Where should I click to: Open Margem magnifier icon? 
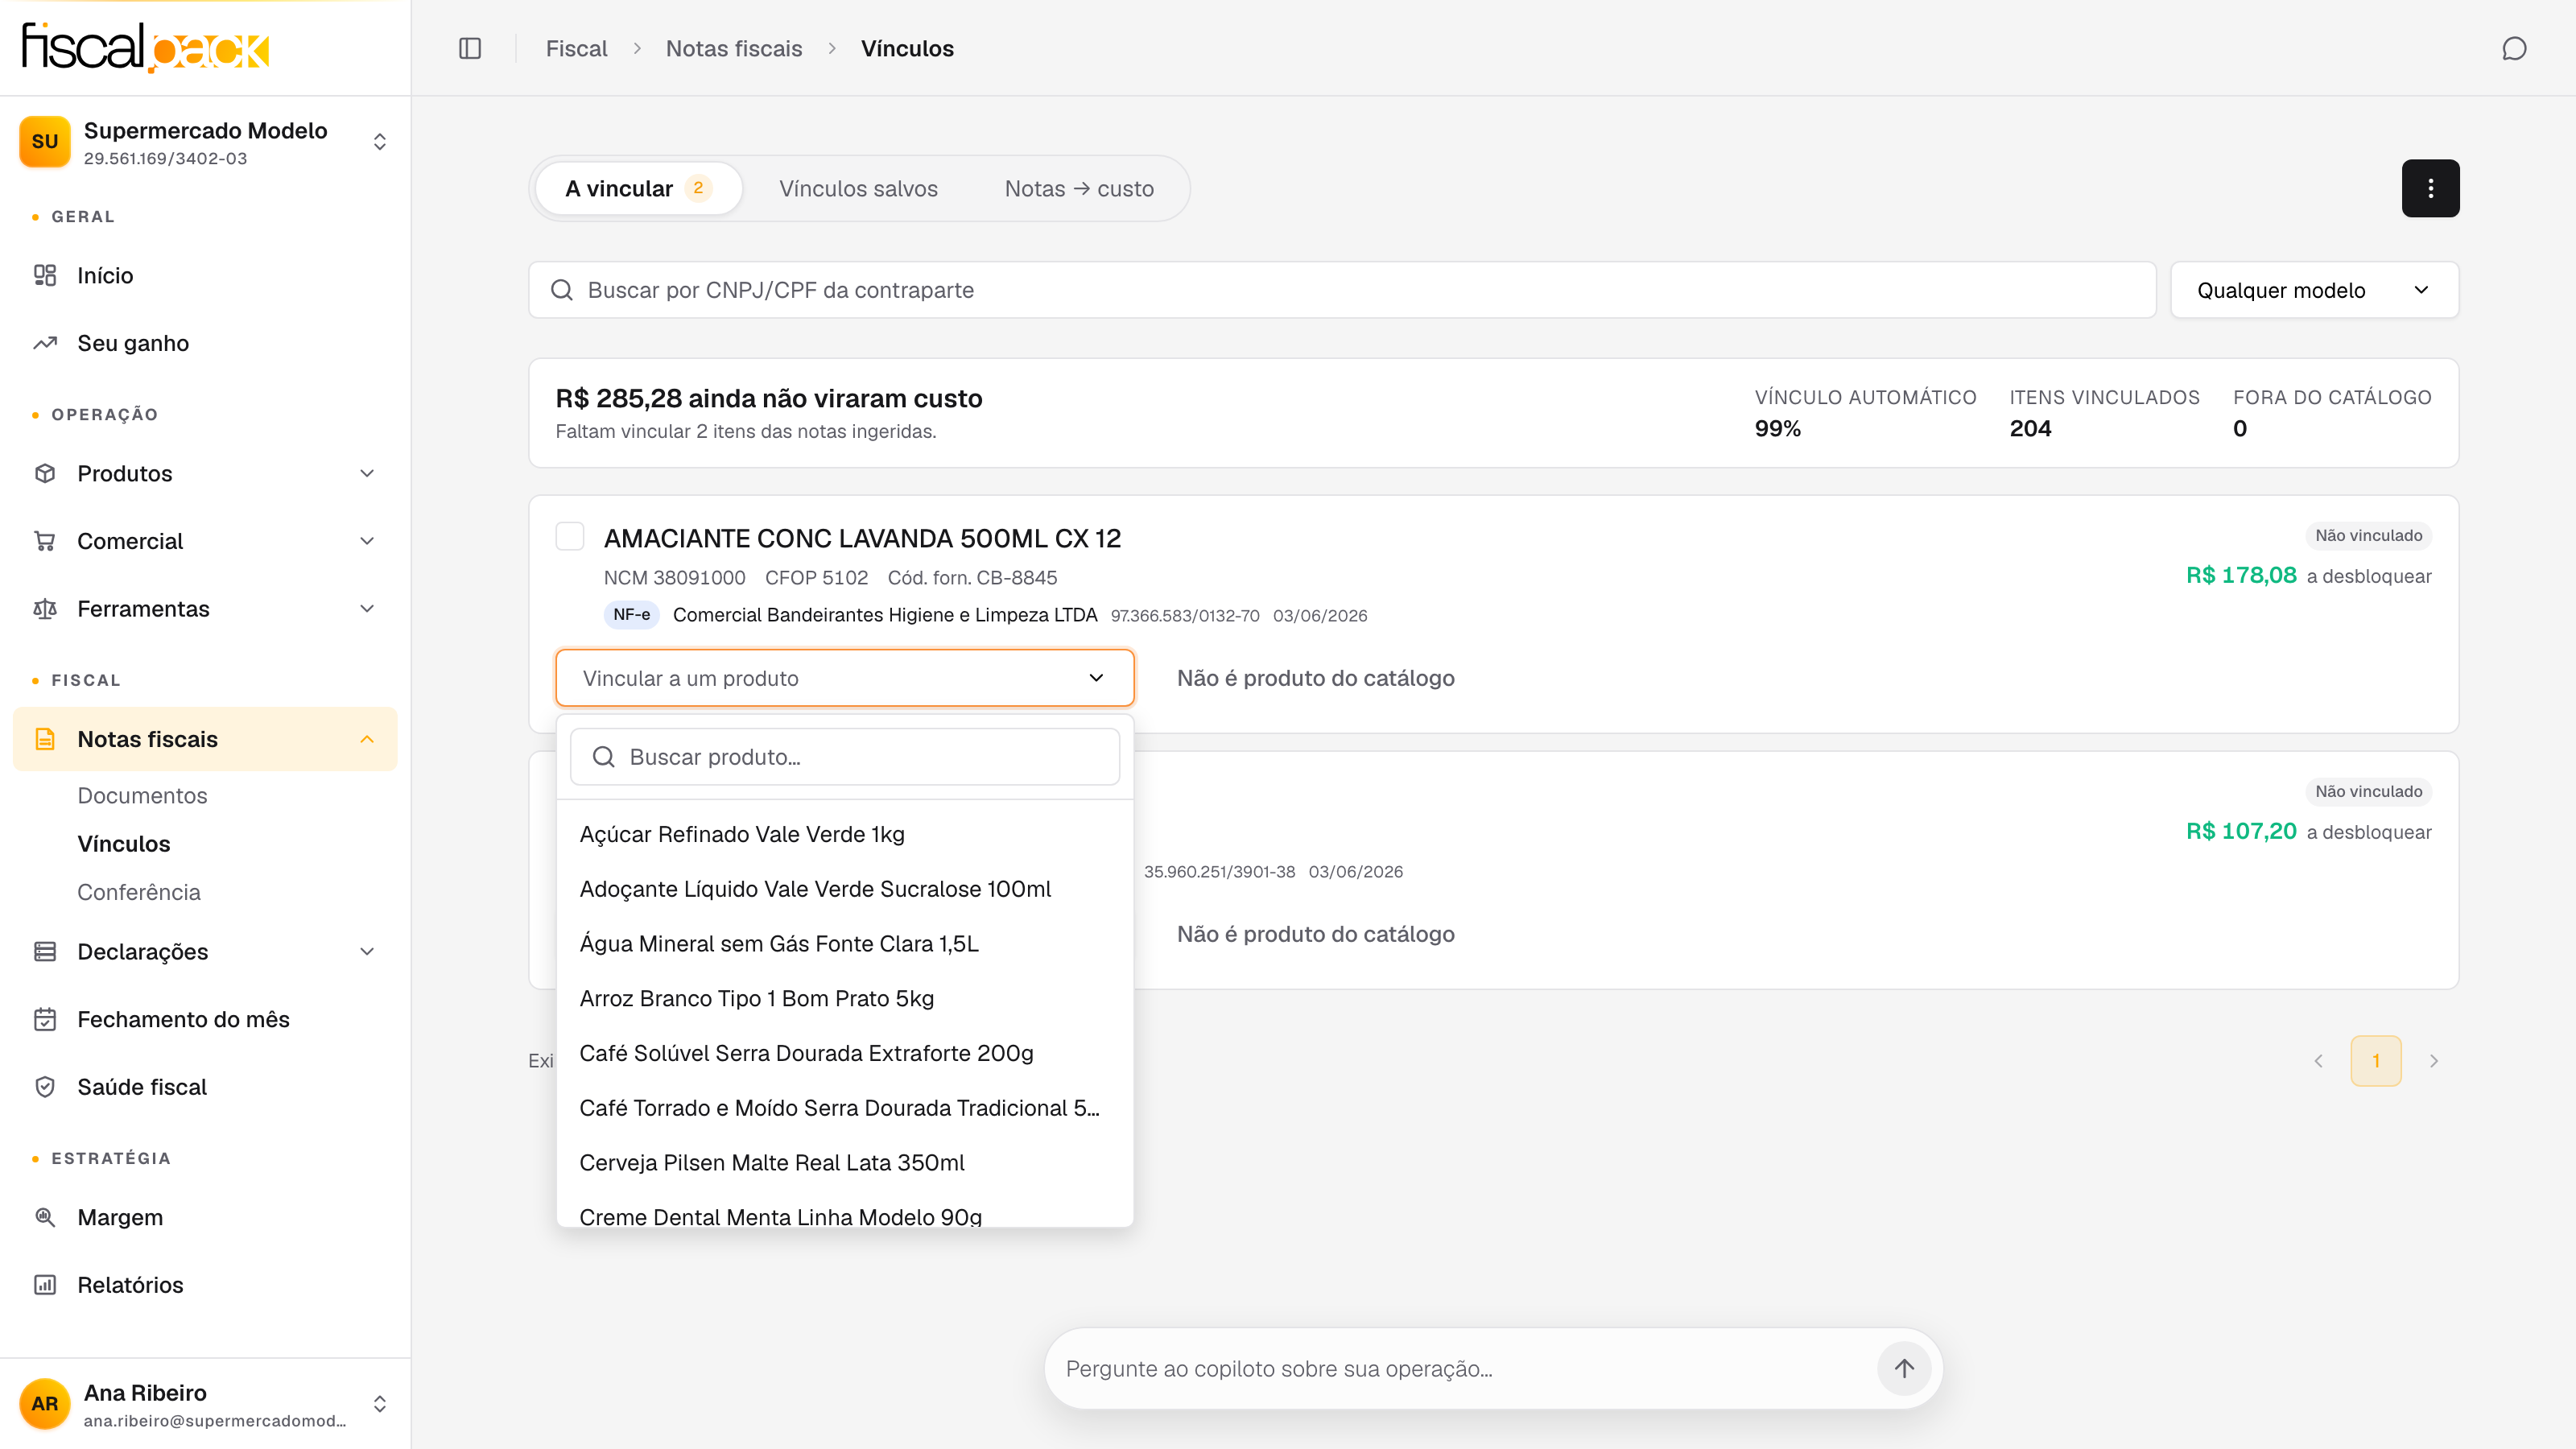coord(45,1217)
